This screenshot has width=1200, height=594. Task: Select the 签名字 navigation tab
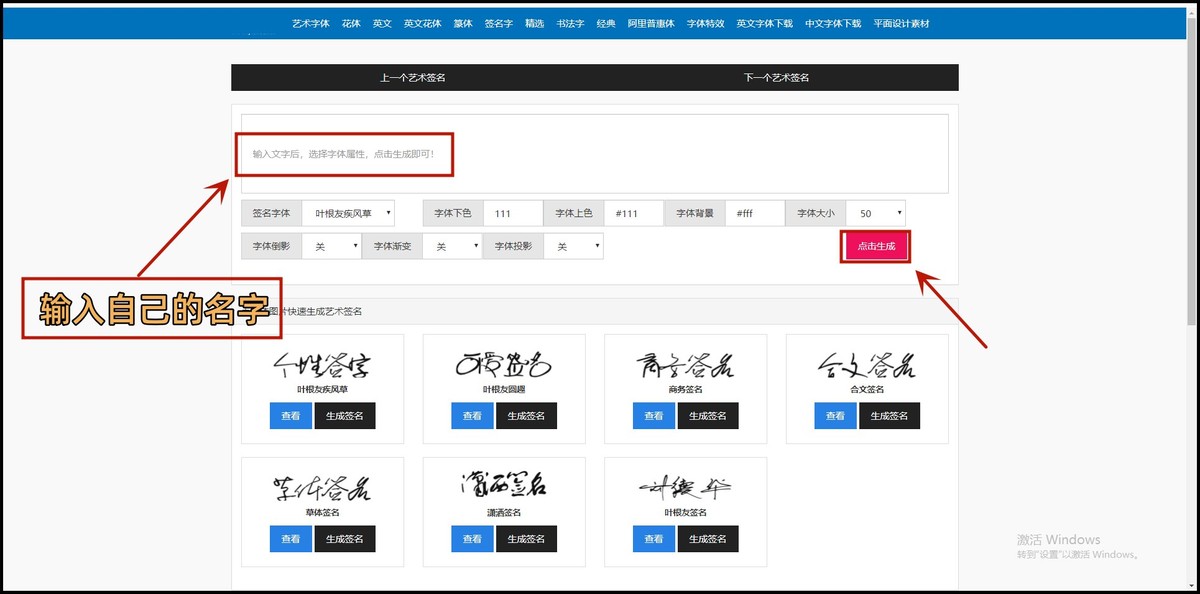(x=499, y=22)
